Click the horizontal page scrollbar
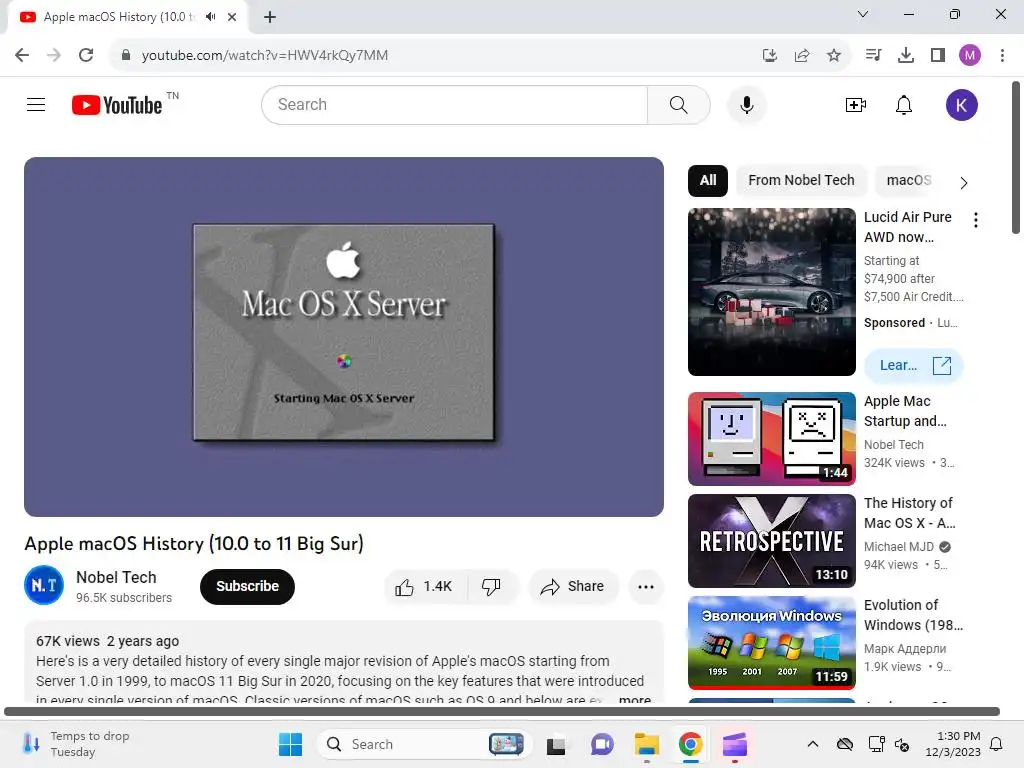The image size is (1024, 768). pyautogui.click(x=502, y=711)
